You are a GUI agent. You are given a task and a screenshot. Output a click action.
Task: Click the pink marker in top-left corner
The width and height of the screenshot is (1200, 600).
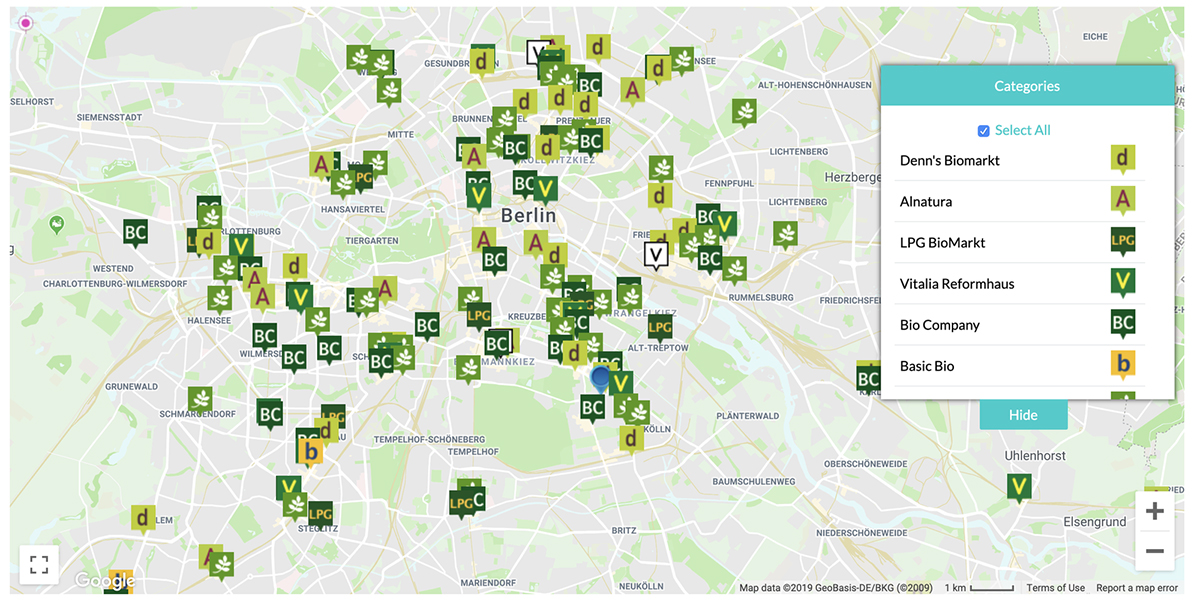26,23
